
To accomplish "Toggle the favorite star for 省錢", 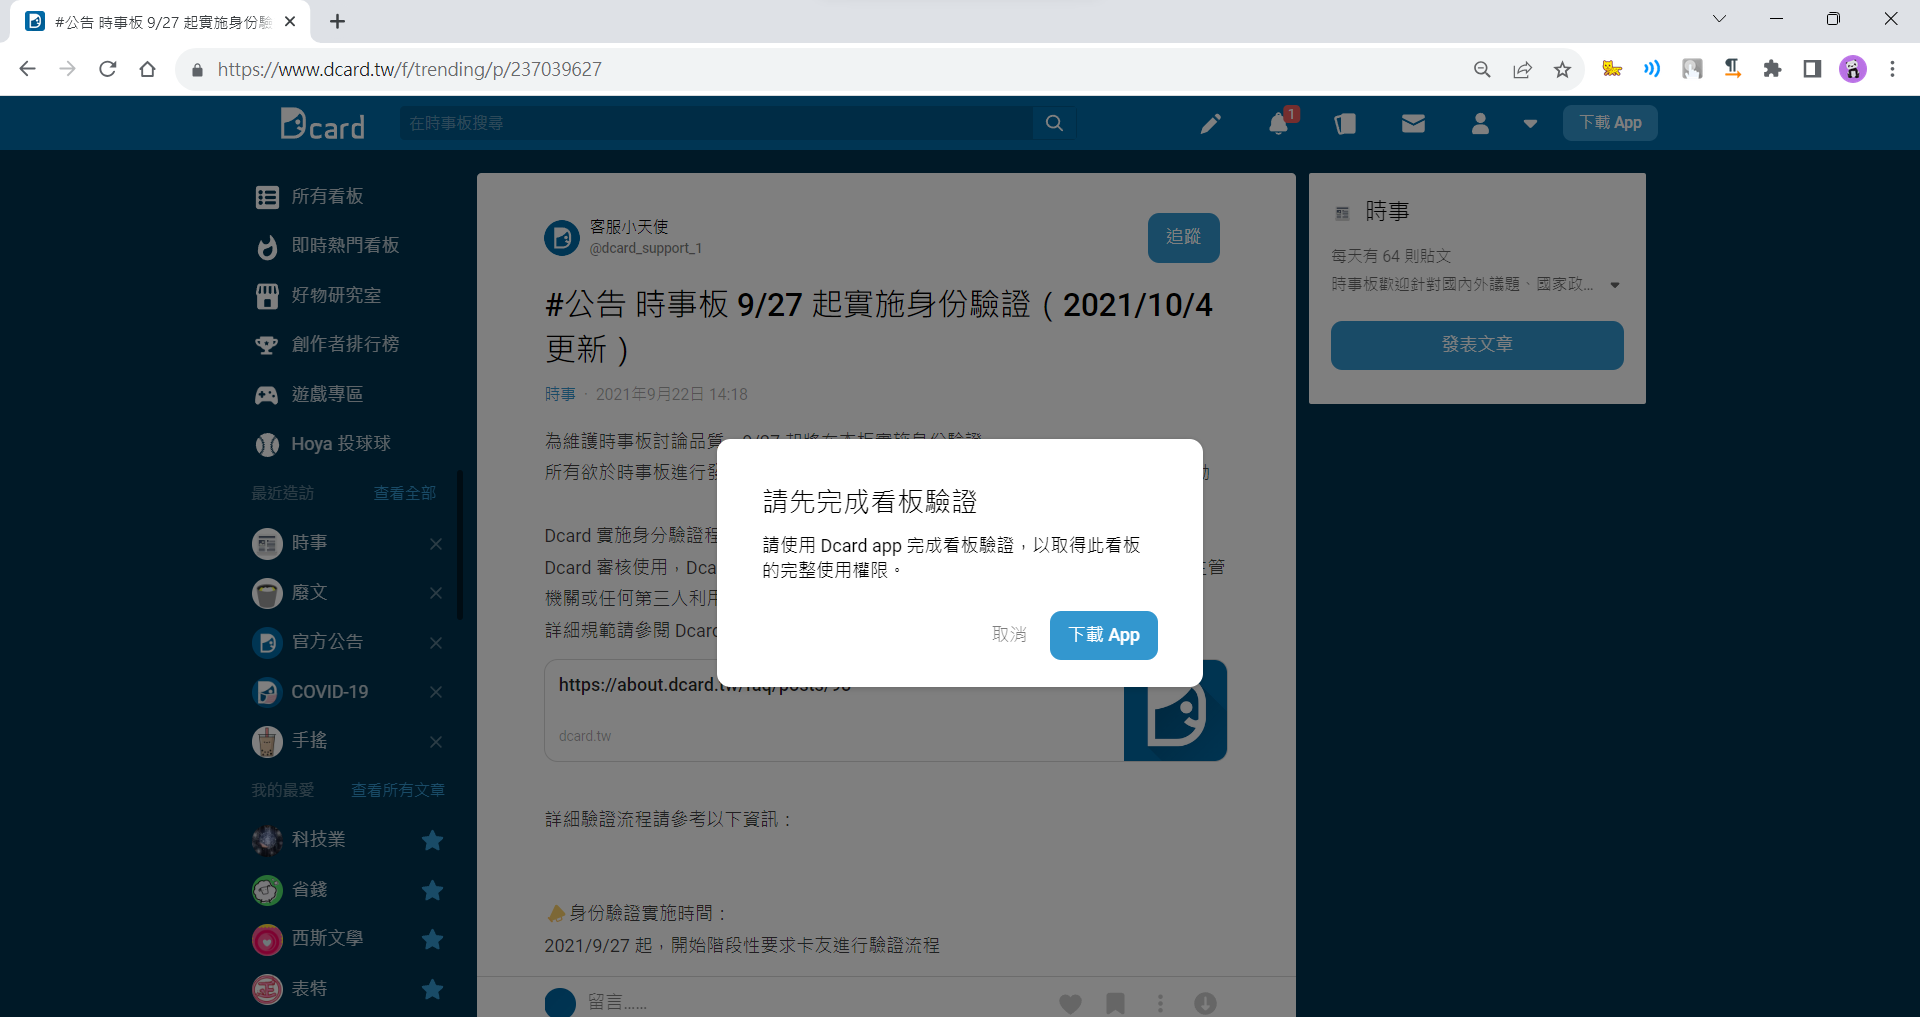I will tap(432, 890).
